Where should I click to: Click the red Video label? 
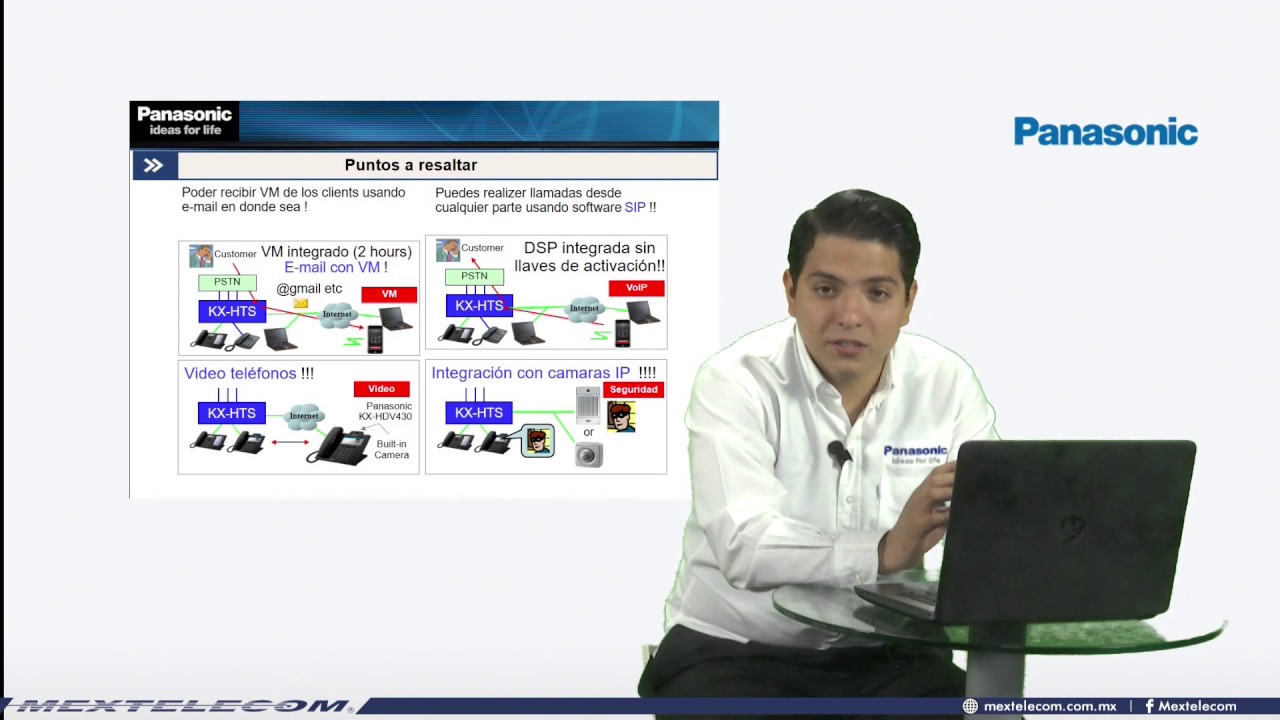click(x=382, y=389)
